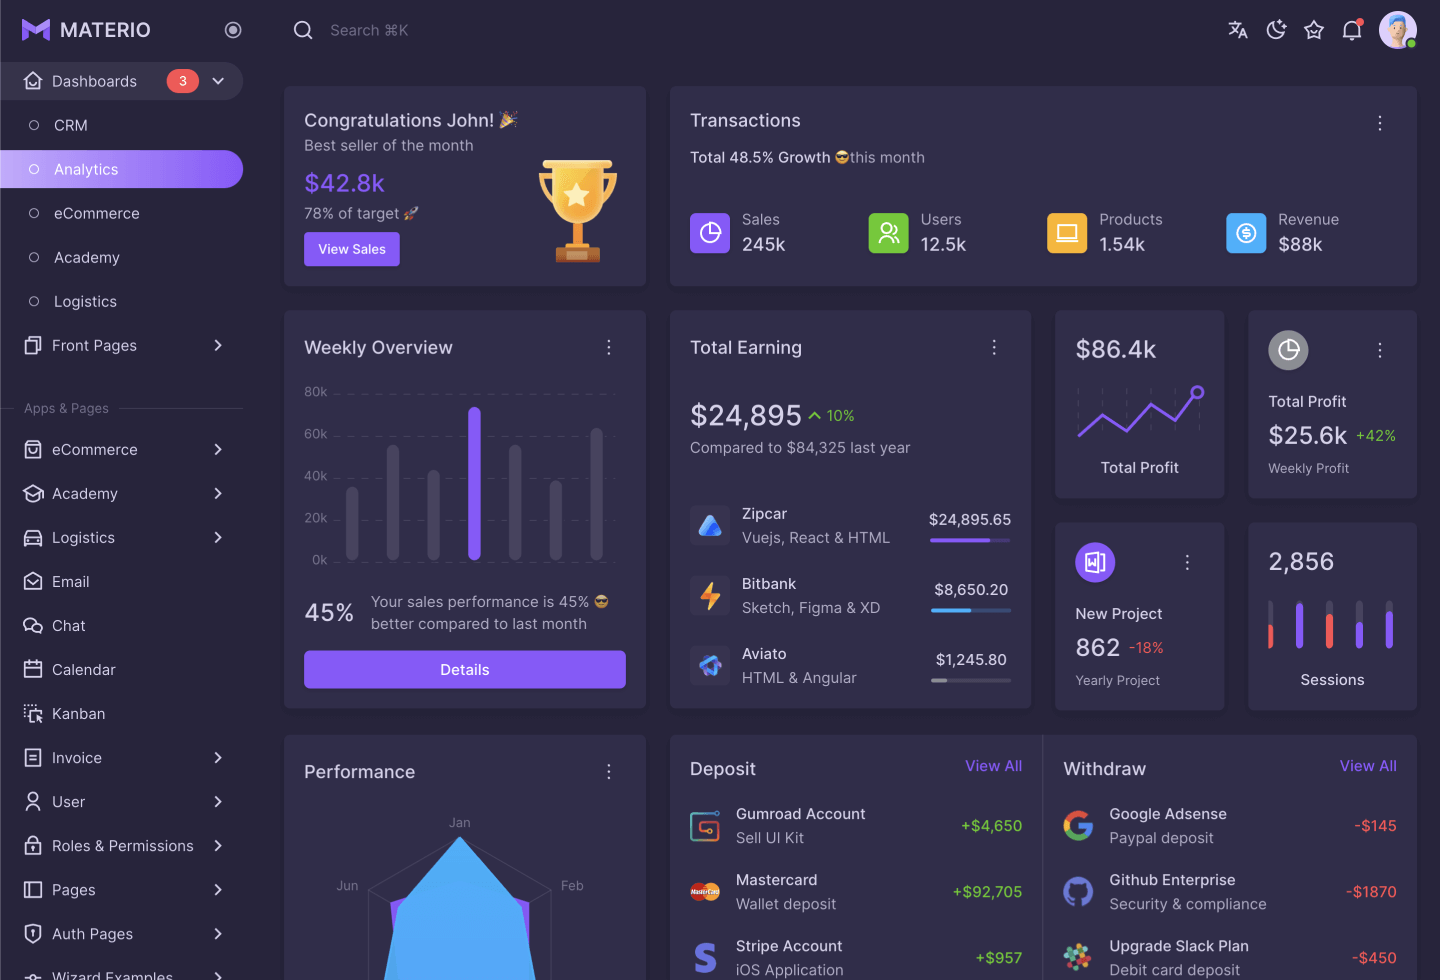The height and width of the screenshot is (980, 1440).
Task: Open the shortcuts star icon
Action: 1314,30
